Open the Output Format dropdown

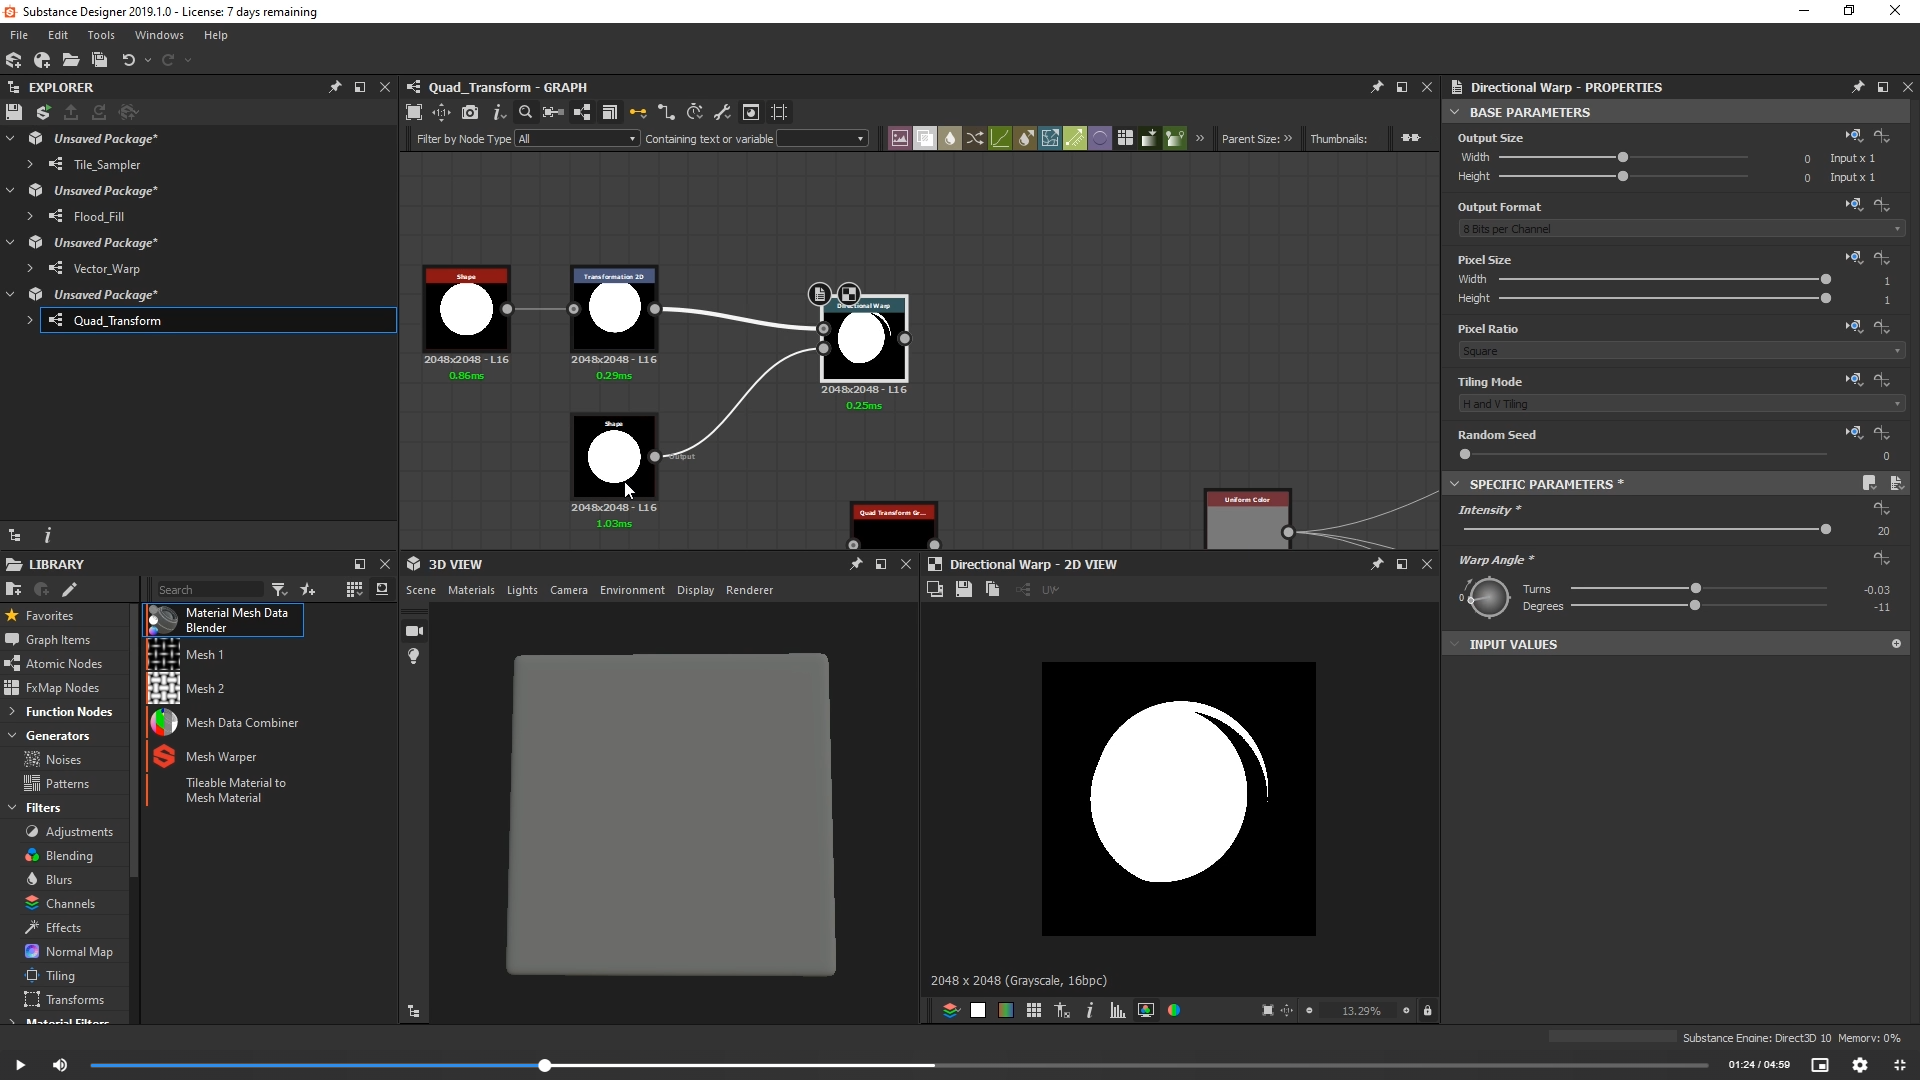[1680, 229]
